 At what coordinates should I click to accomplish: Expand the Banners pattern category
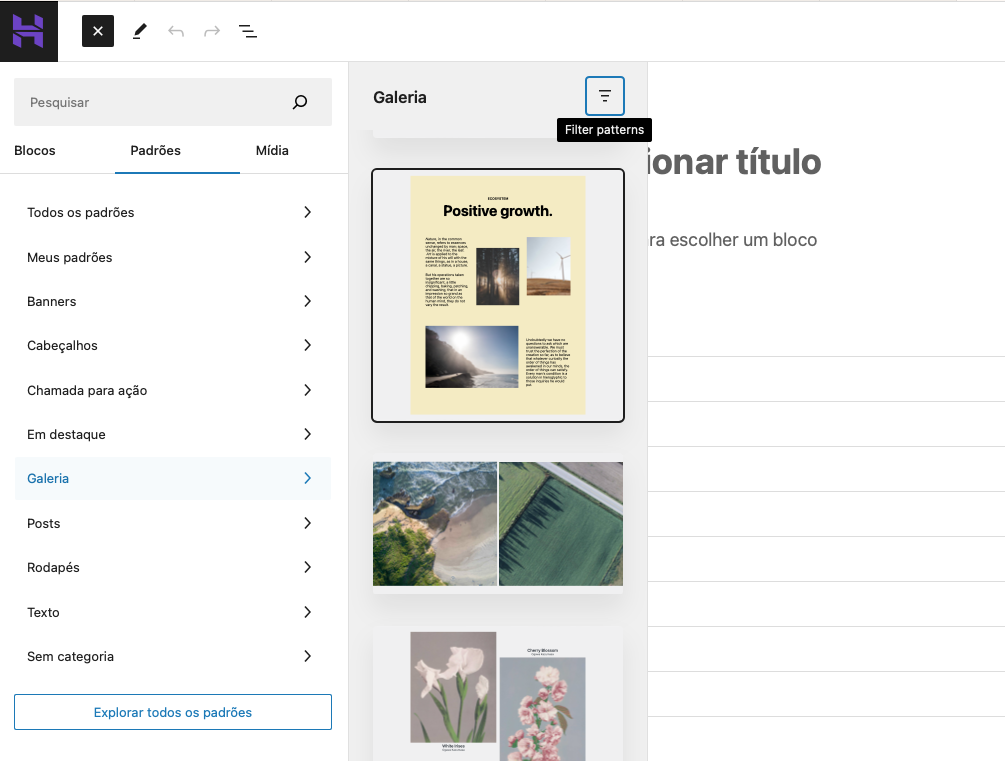(x=172, y=301)
